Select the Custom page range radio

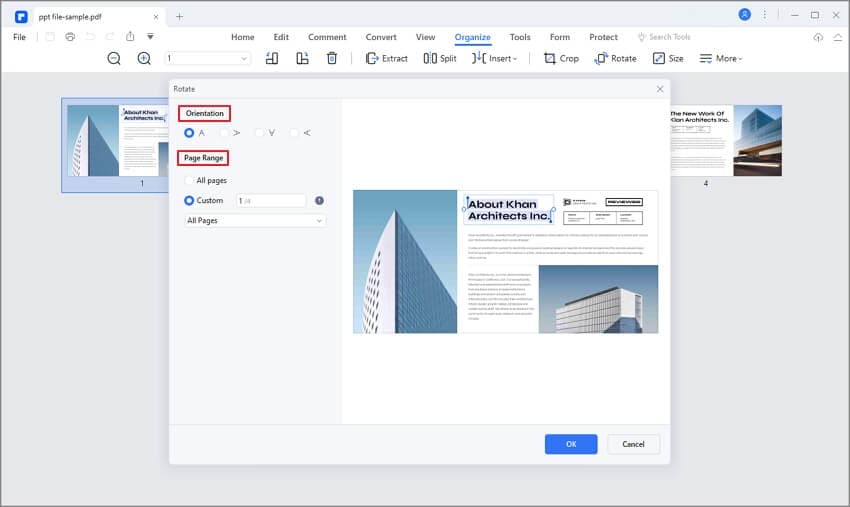coord(189,201)
